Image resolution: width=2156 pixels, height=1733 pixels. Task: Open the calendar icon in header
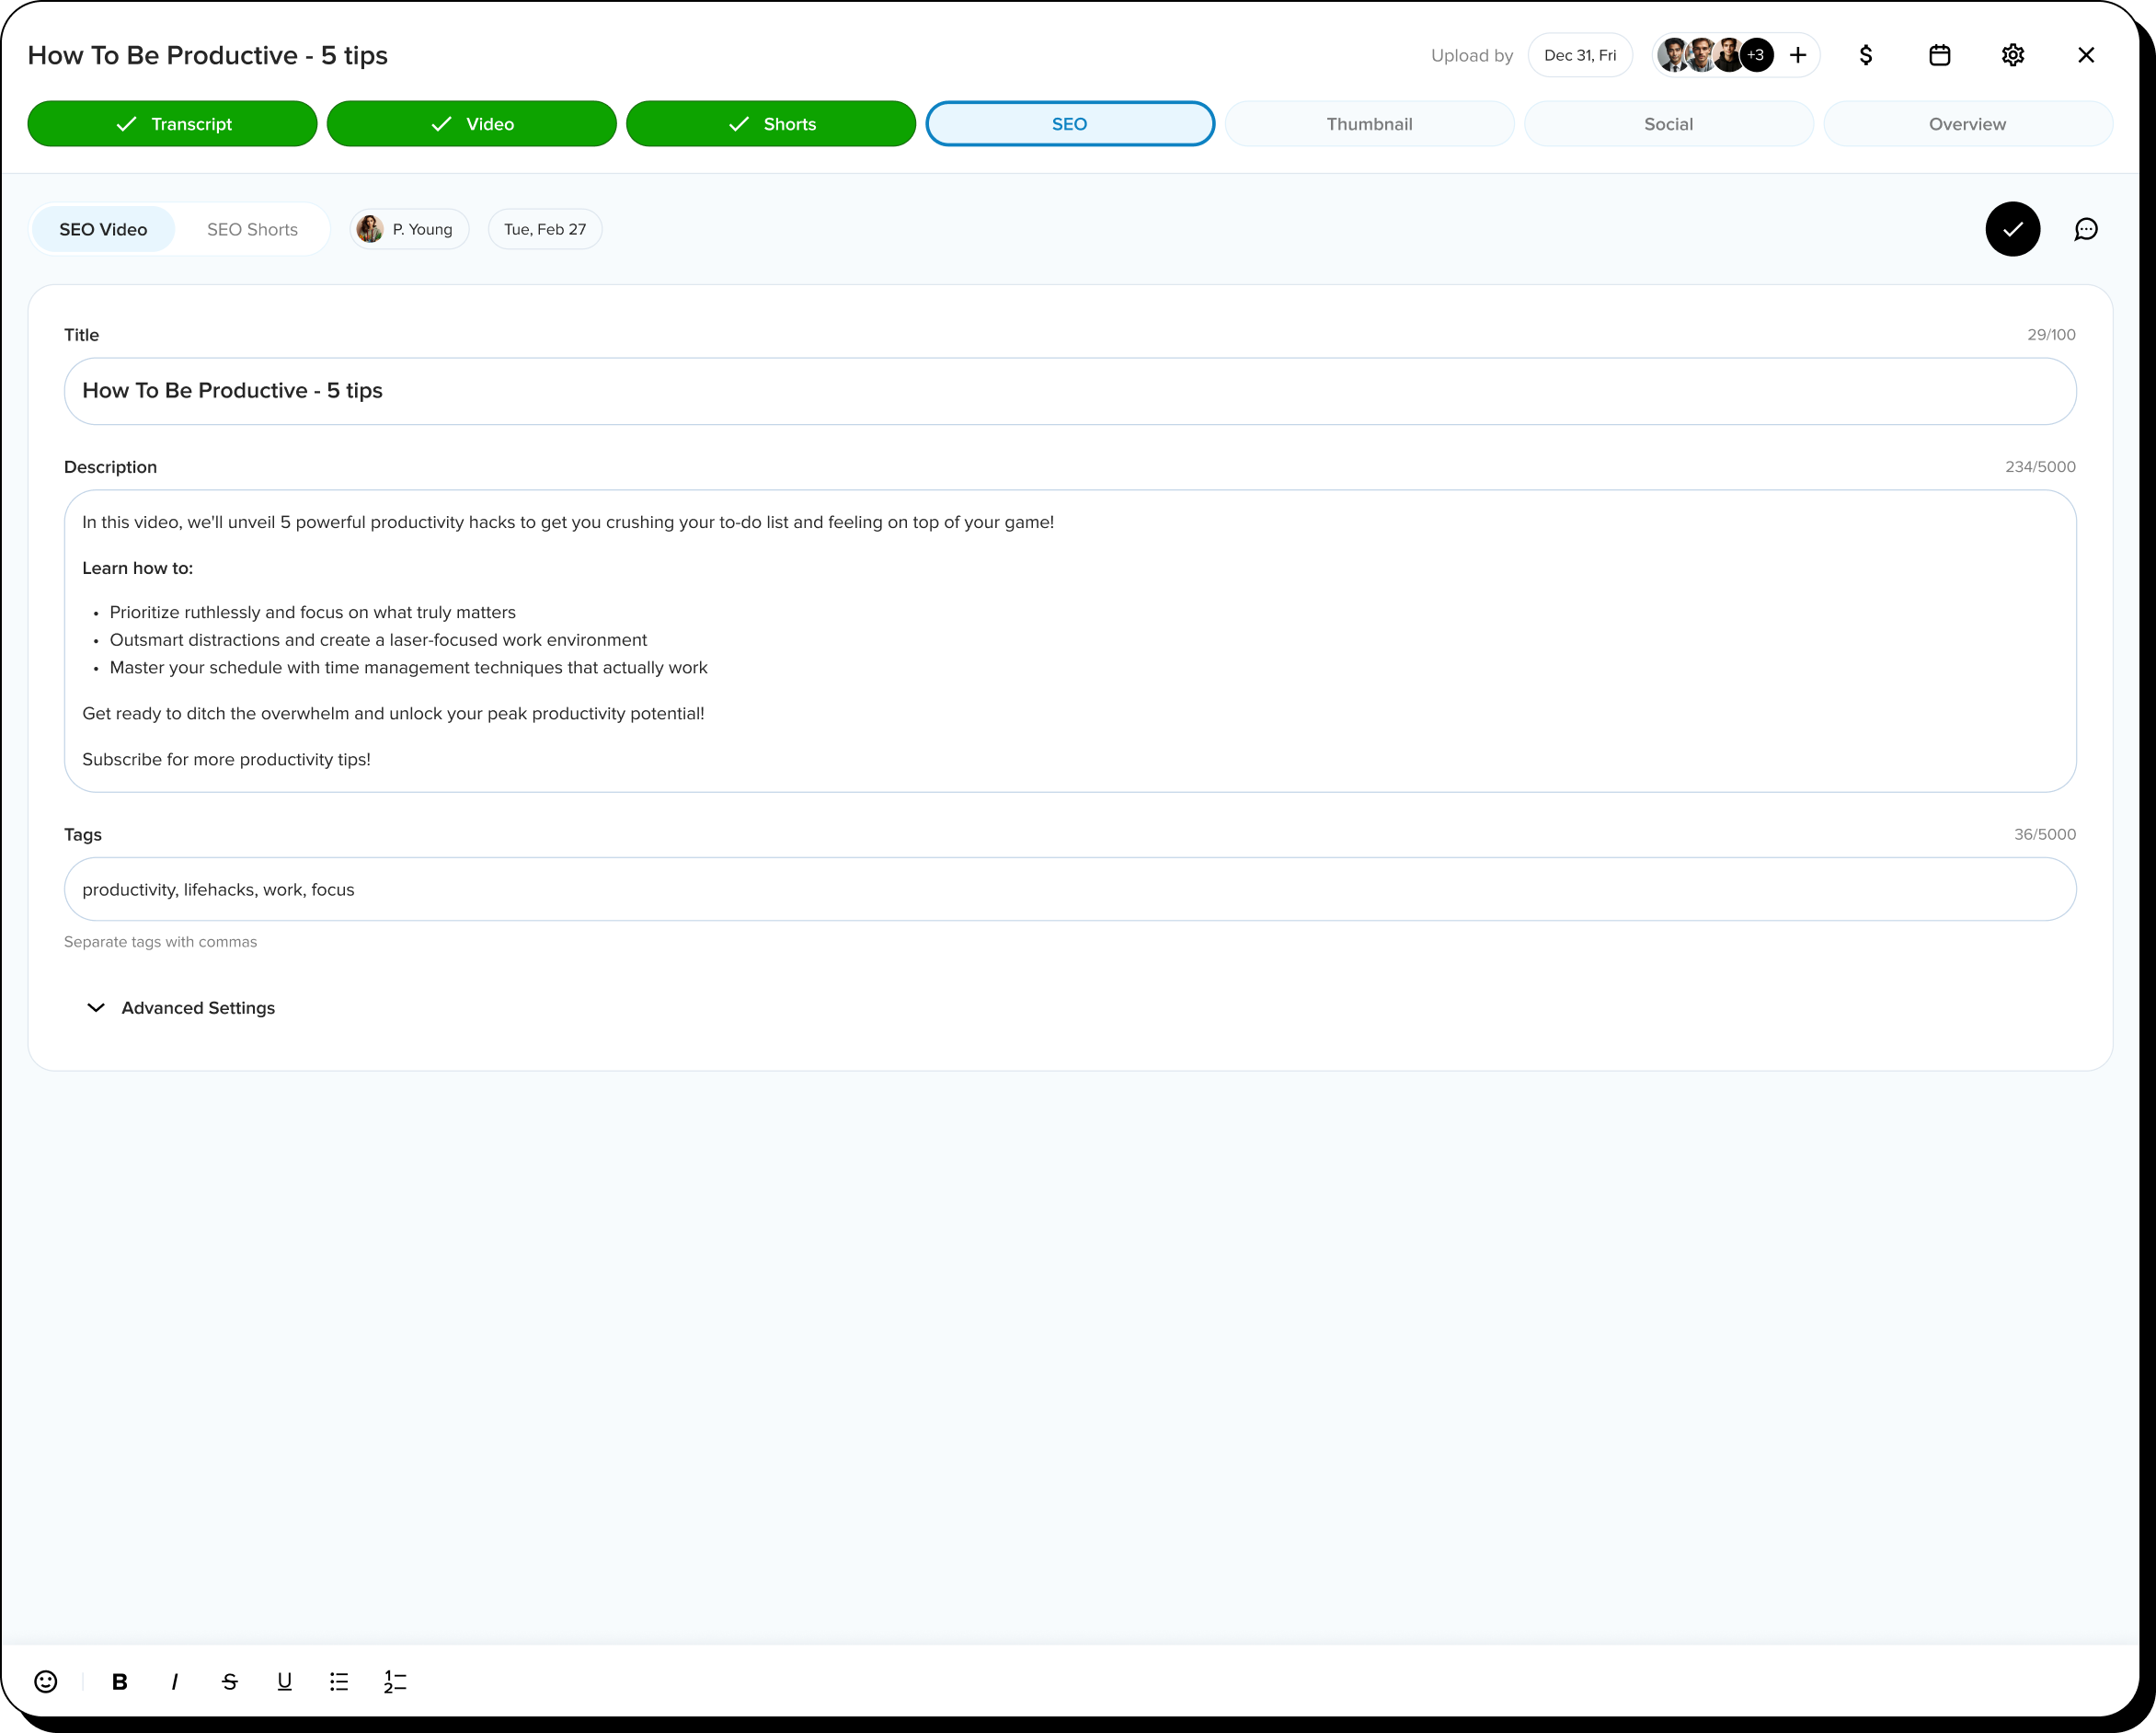pyautogui.click(x=1939, y=55)
